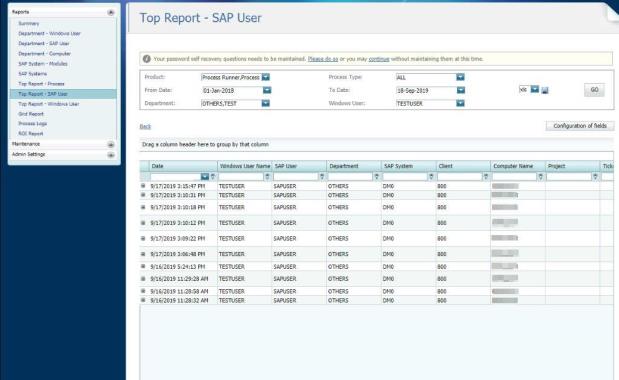The height and width of the screenshot is (380, 619).
Task: Open SAP Systems report in sidebar
Action: click(32, 74)
